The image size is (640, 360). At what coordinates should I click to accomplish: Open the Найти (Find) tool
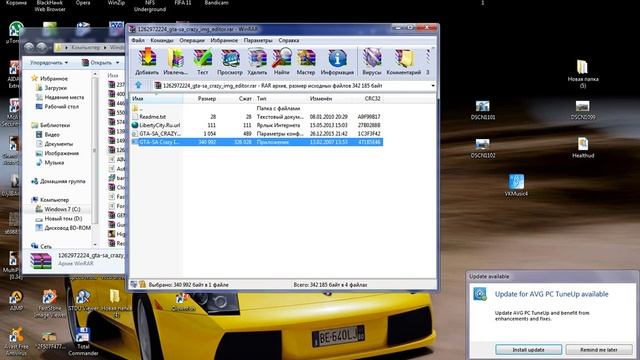pyautogui.click(x=282, y=62)
